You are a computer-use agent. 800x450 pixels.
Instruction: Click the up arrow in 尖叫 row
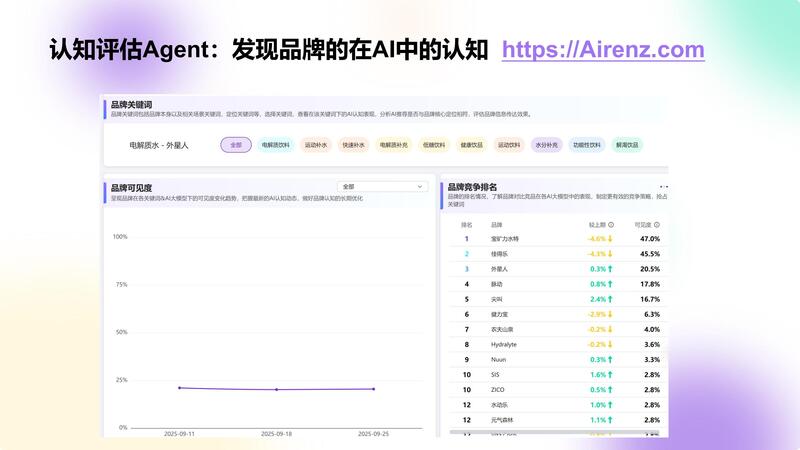click(612, 299)
